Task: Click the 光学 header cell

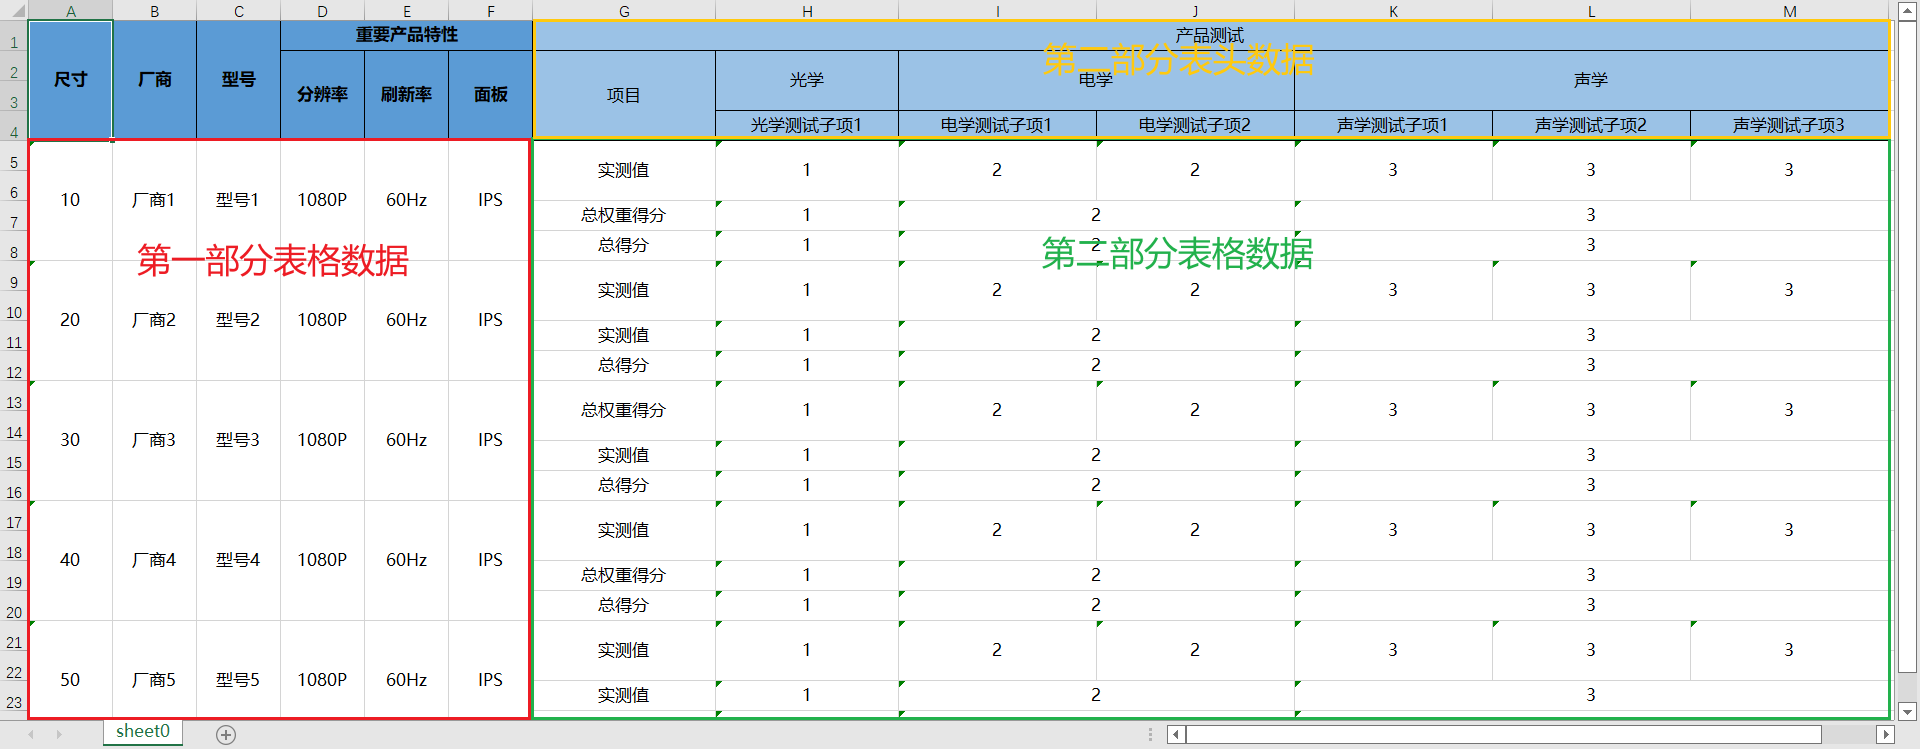Action: (x=807, y=80)
